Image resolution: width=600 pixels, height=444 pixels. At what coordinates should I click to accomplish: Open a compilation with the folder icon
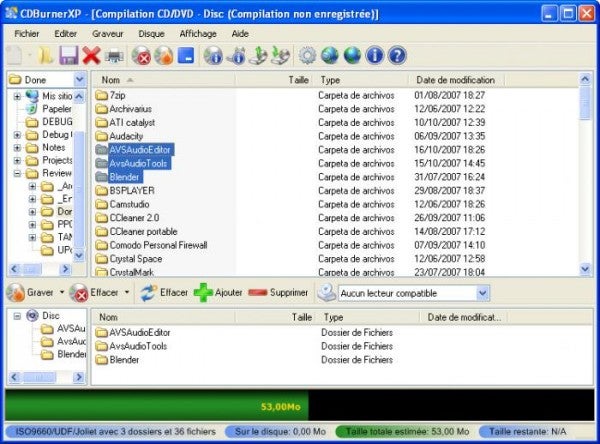click(45, 56)
